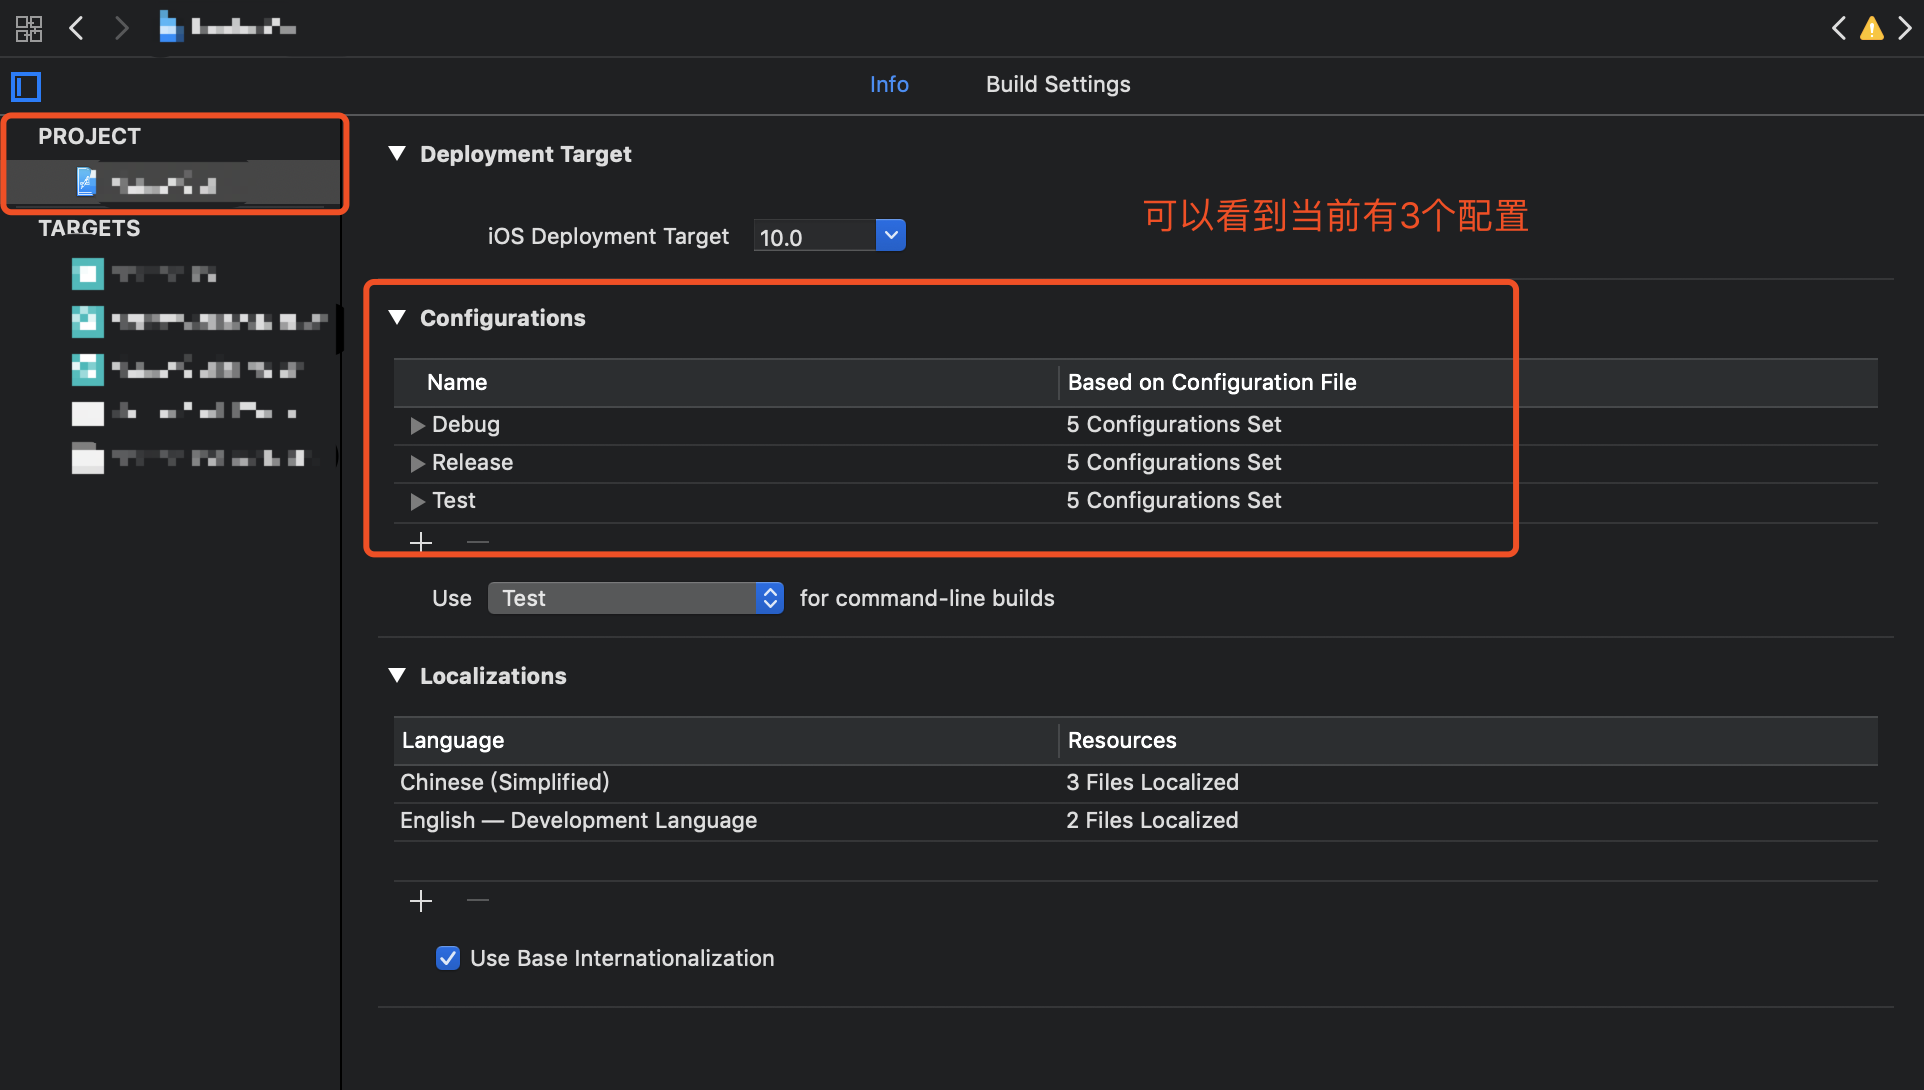Image resolution: width=1924 pixels, height=1090 pixels.
Task: Select the Chinese (Simplified) language row
Action: (x=504, y=782)
